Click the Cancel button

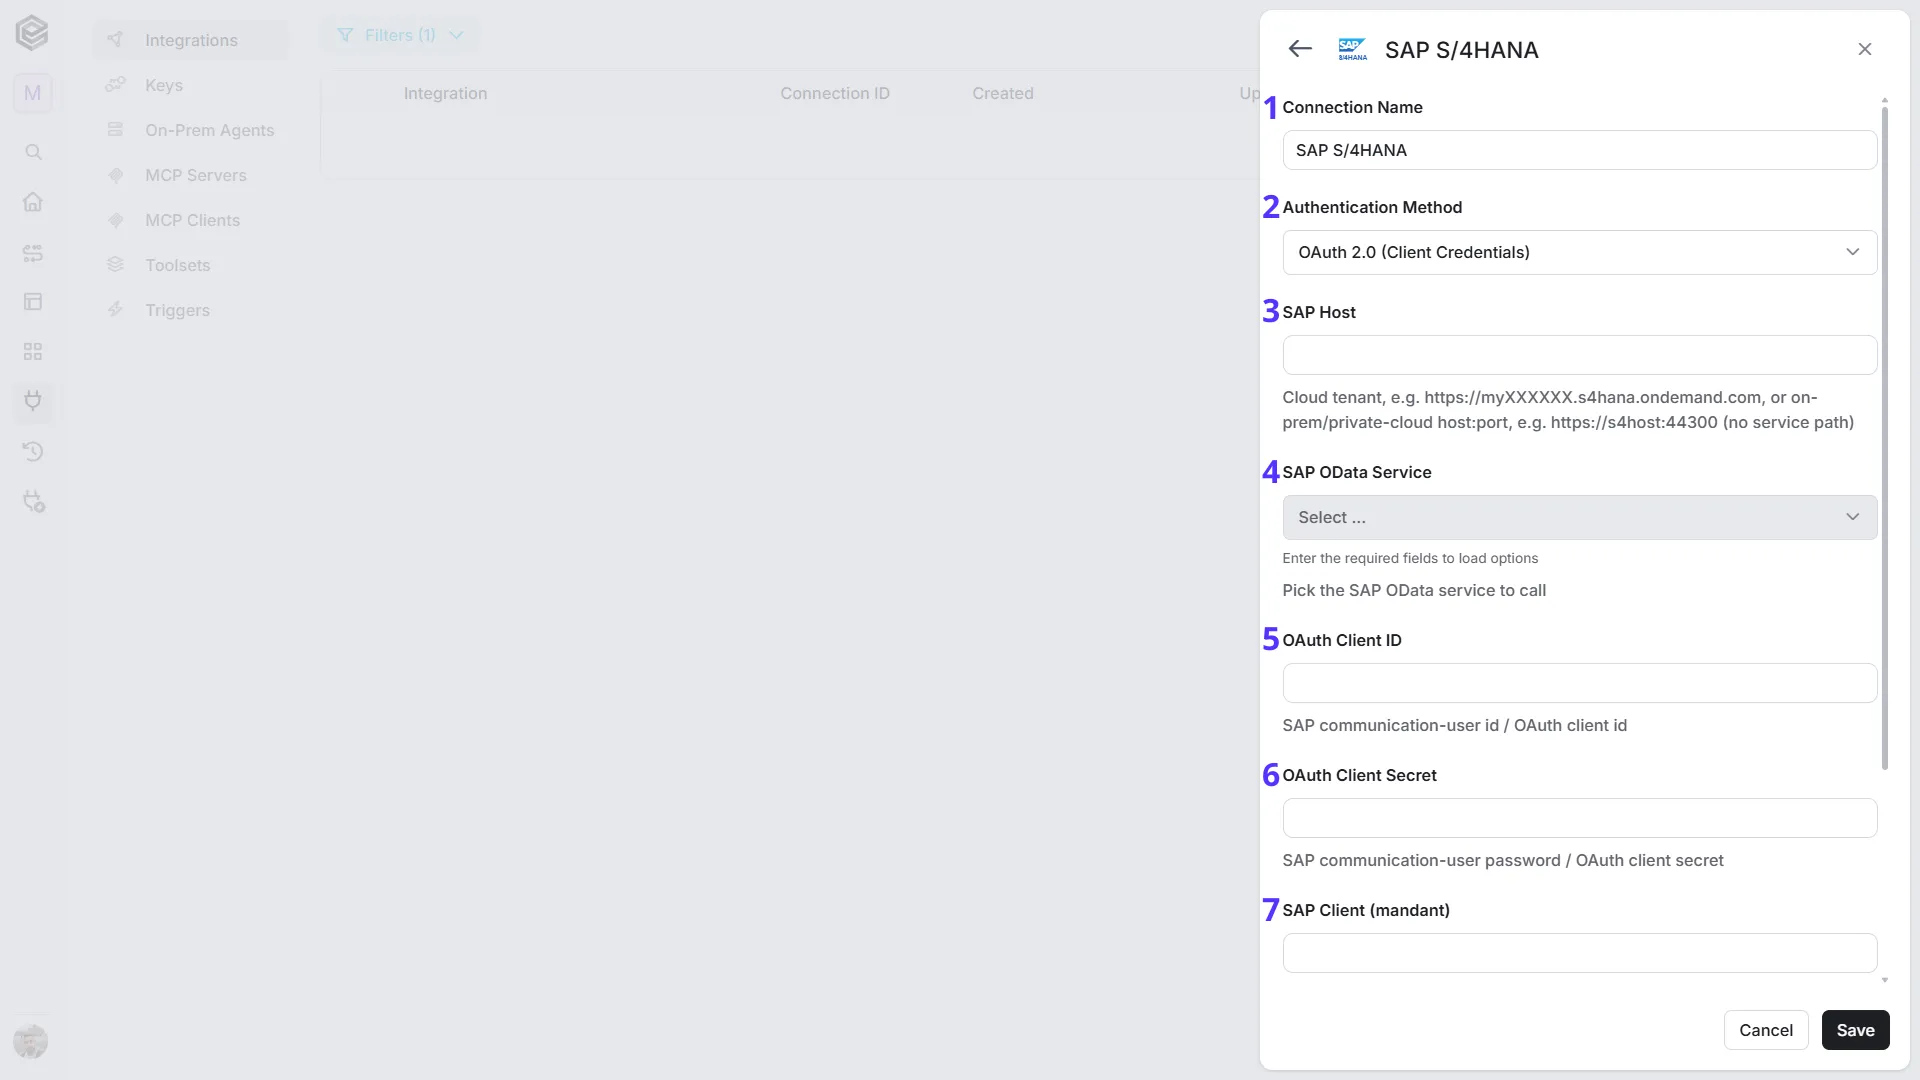pyautogui.click(x=1766, y=1030)
